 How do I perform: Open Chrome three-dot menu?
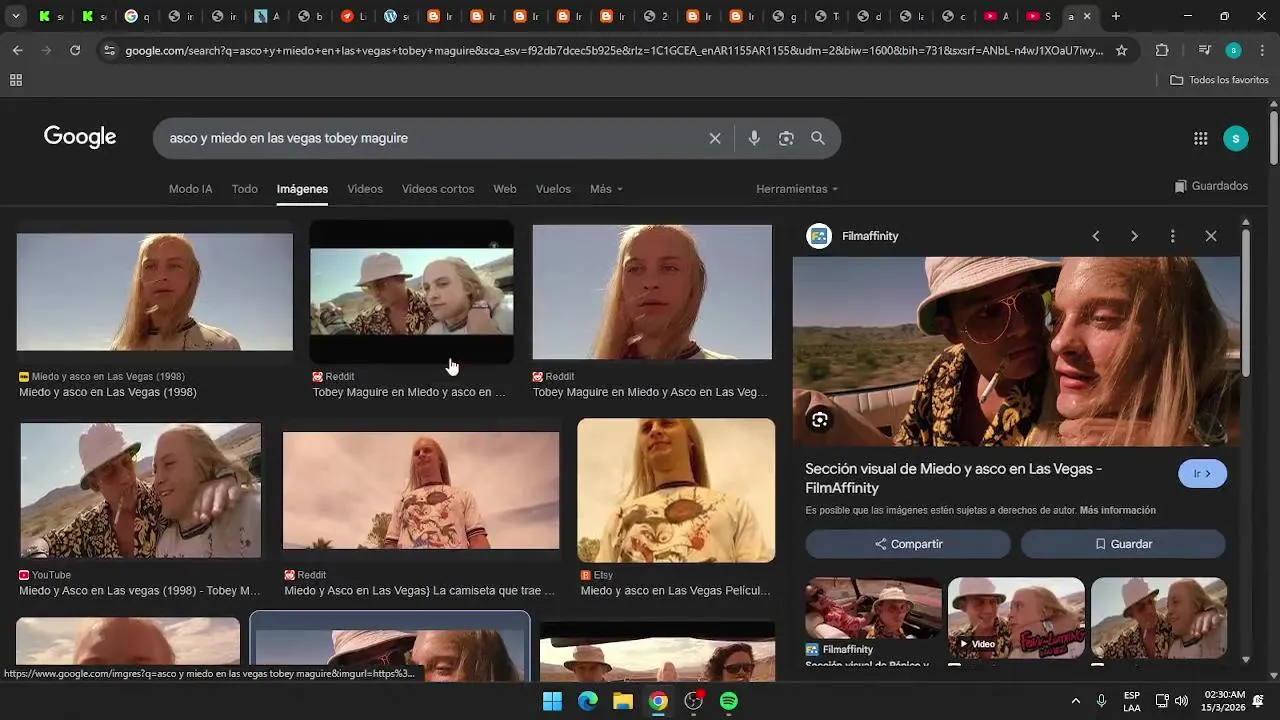click(1261, 50)
